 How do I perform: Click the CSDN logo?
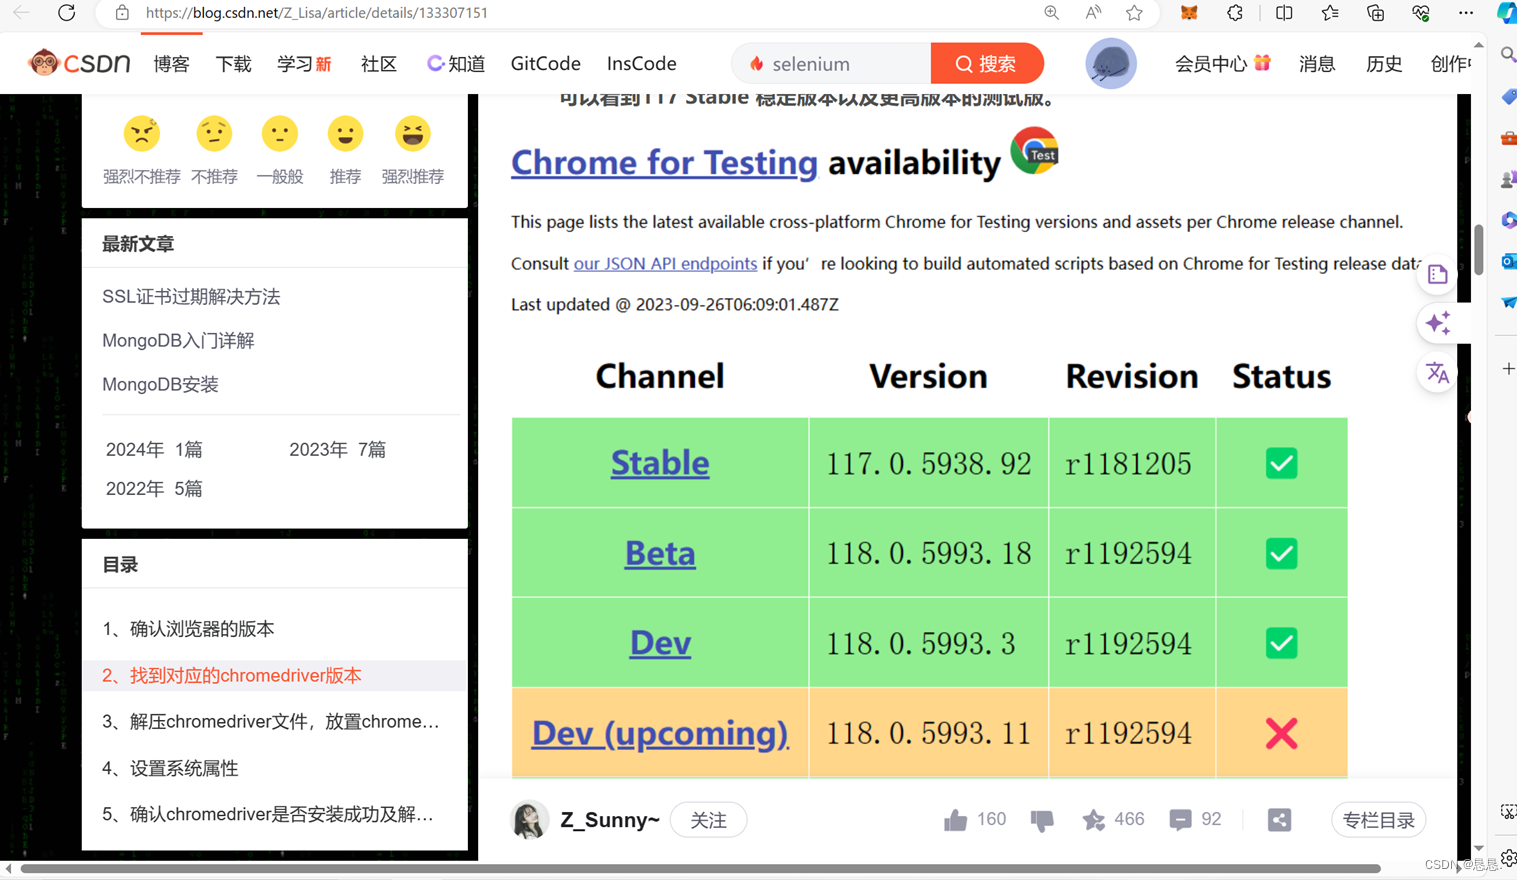(x=78, y=62)
